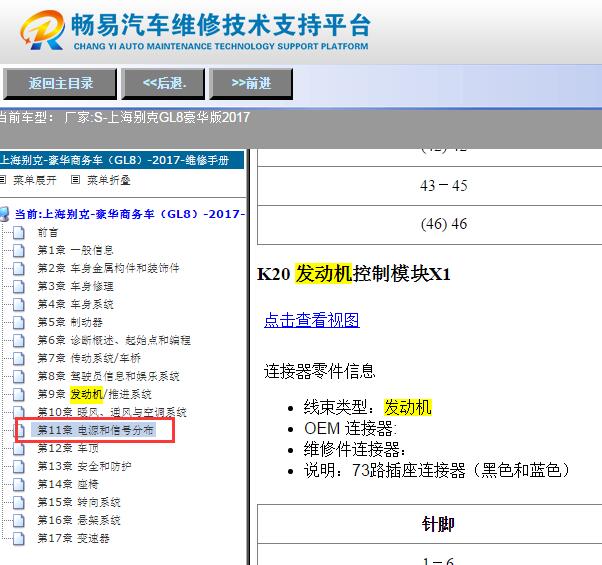
Task: Click the 线束类型：发动机 bullet
Action: (367, 407)
